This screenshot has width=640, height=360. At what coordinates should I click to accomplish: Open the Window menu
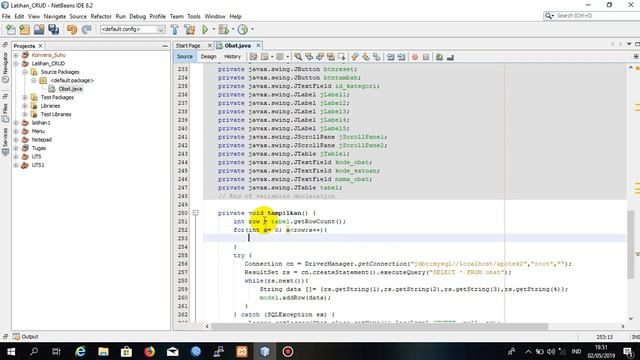[x=215, y=16]
